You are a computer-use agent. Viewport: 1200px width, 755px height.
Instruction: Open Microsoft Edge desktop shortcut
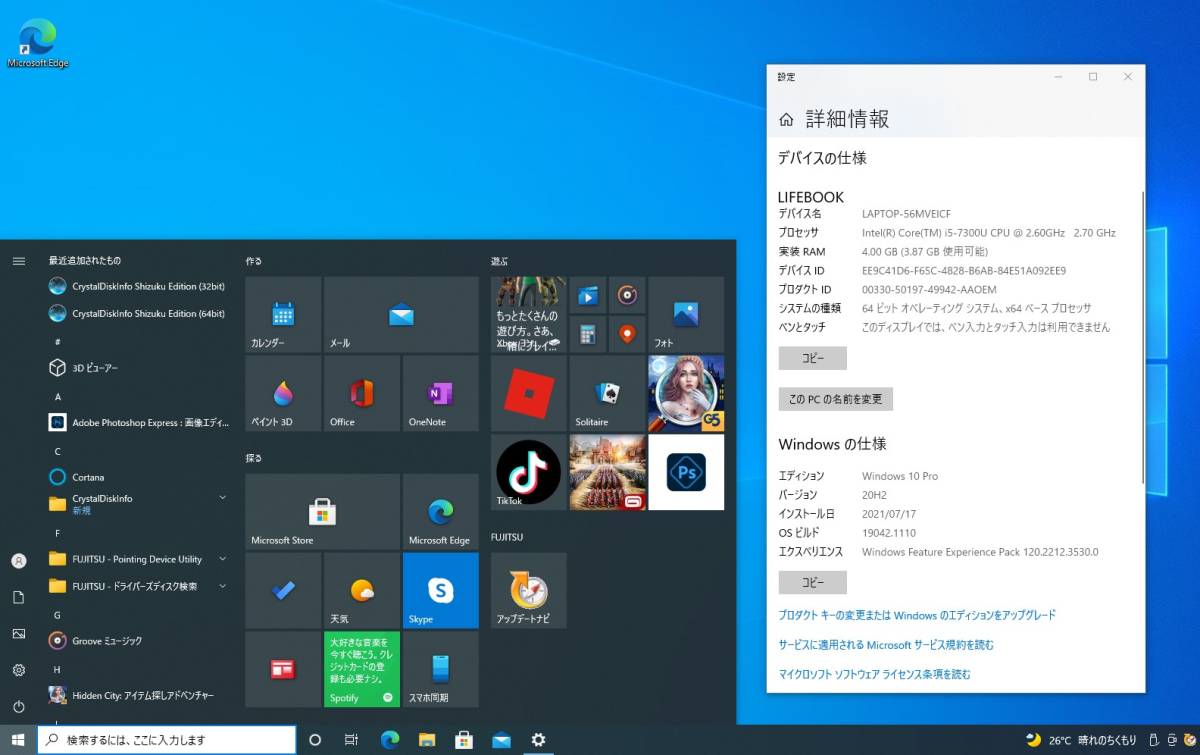[38, 43]
